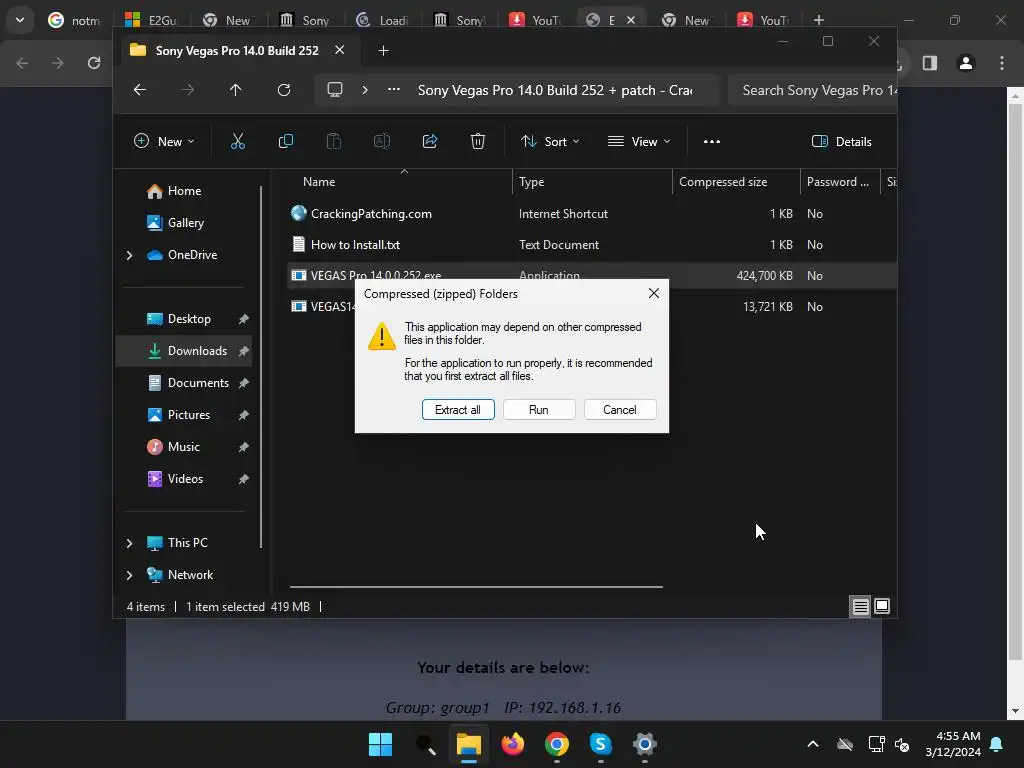Open the Windows Start menu
The width and height of the screenshot is (1024, 768).
380,744
